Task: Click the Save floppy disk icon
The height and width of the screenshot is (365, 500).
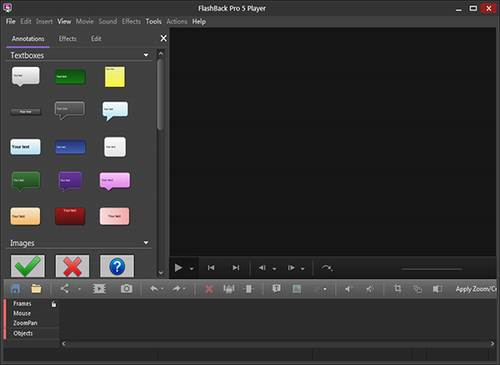Action: (x=15, y=289)
